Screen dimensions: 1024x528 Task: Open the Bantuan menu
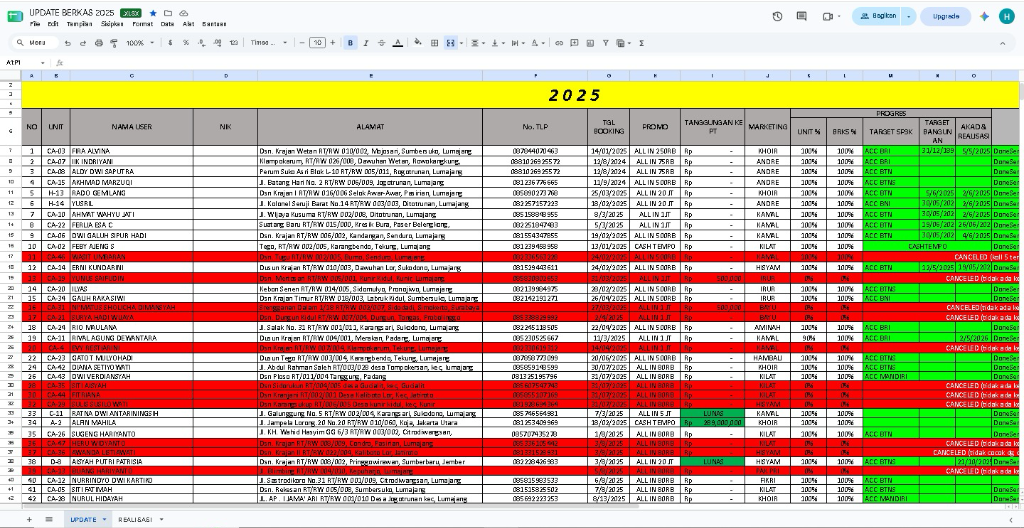[x=214, y=24]
